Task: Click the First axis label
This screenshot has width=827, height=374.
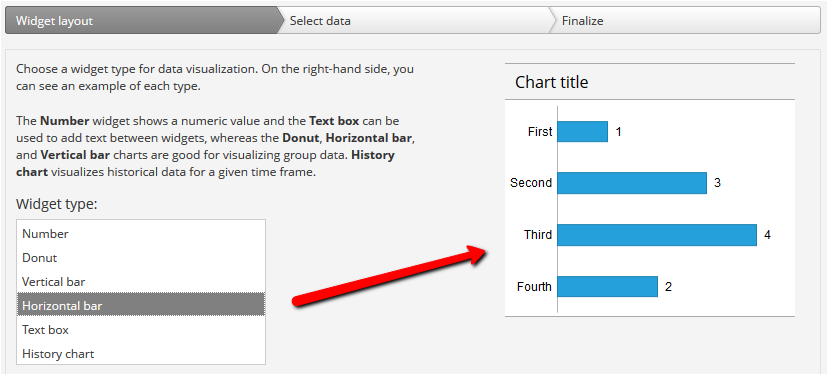Action: (x=540, y=131)
